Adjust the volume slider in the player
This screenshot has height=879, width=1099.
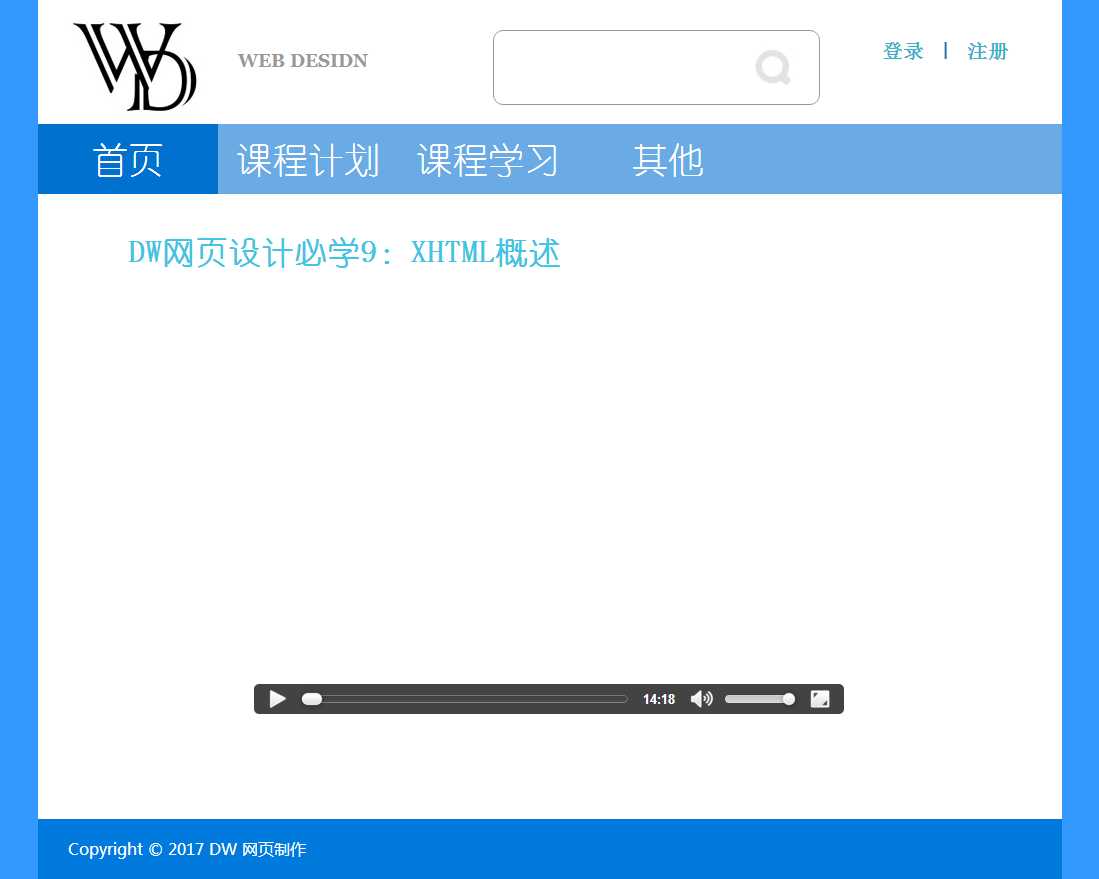point(758,699)
